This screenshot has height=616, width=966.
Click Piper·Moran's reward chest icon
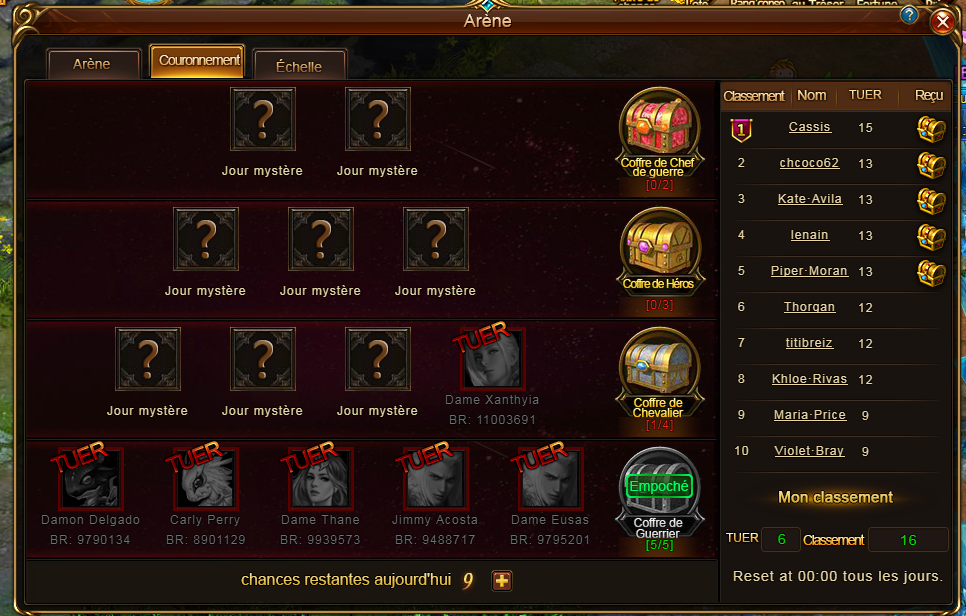(931, 272)
